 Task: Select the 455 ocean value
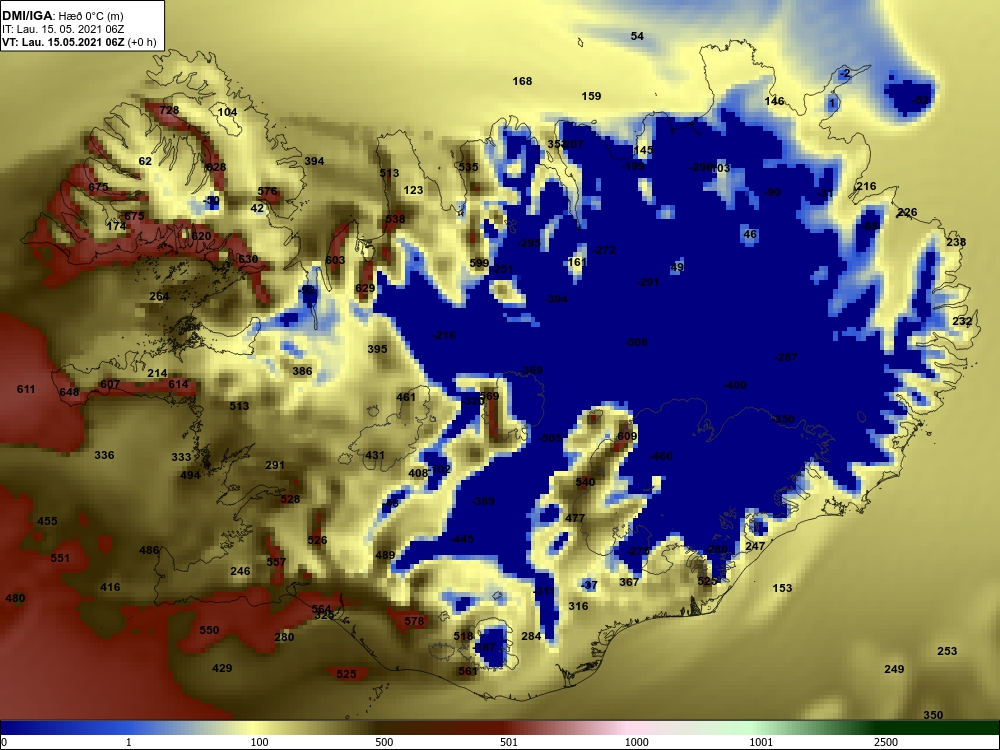click(47, 521)
